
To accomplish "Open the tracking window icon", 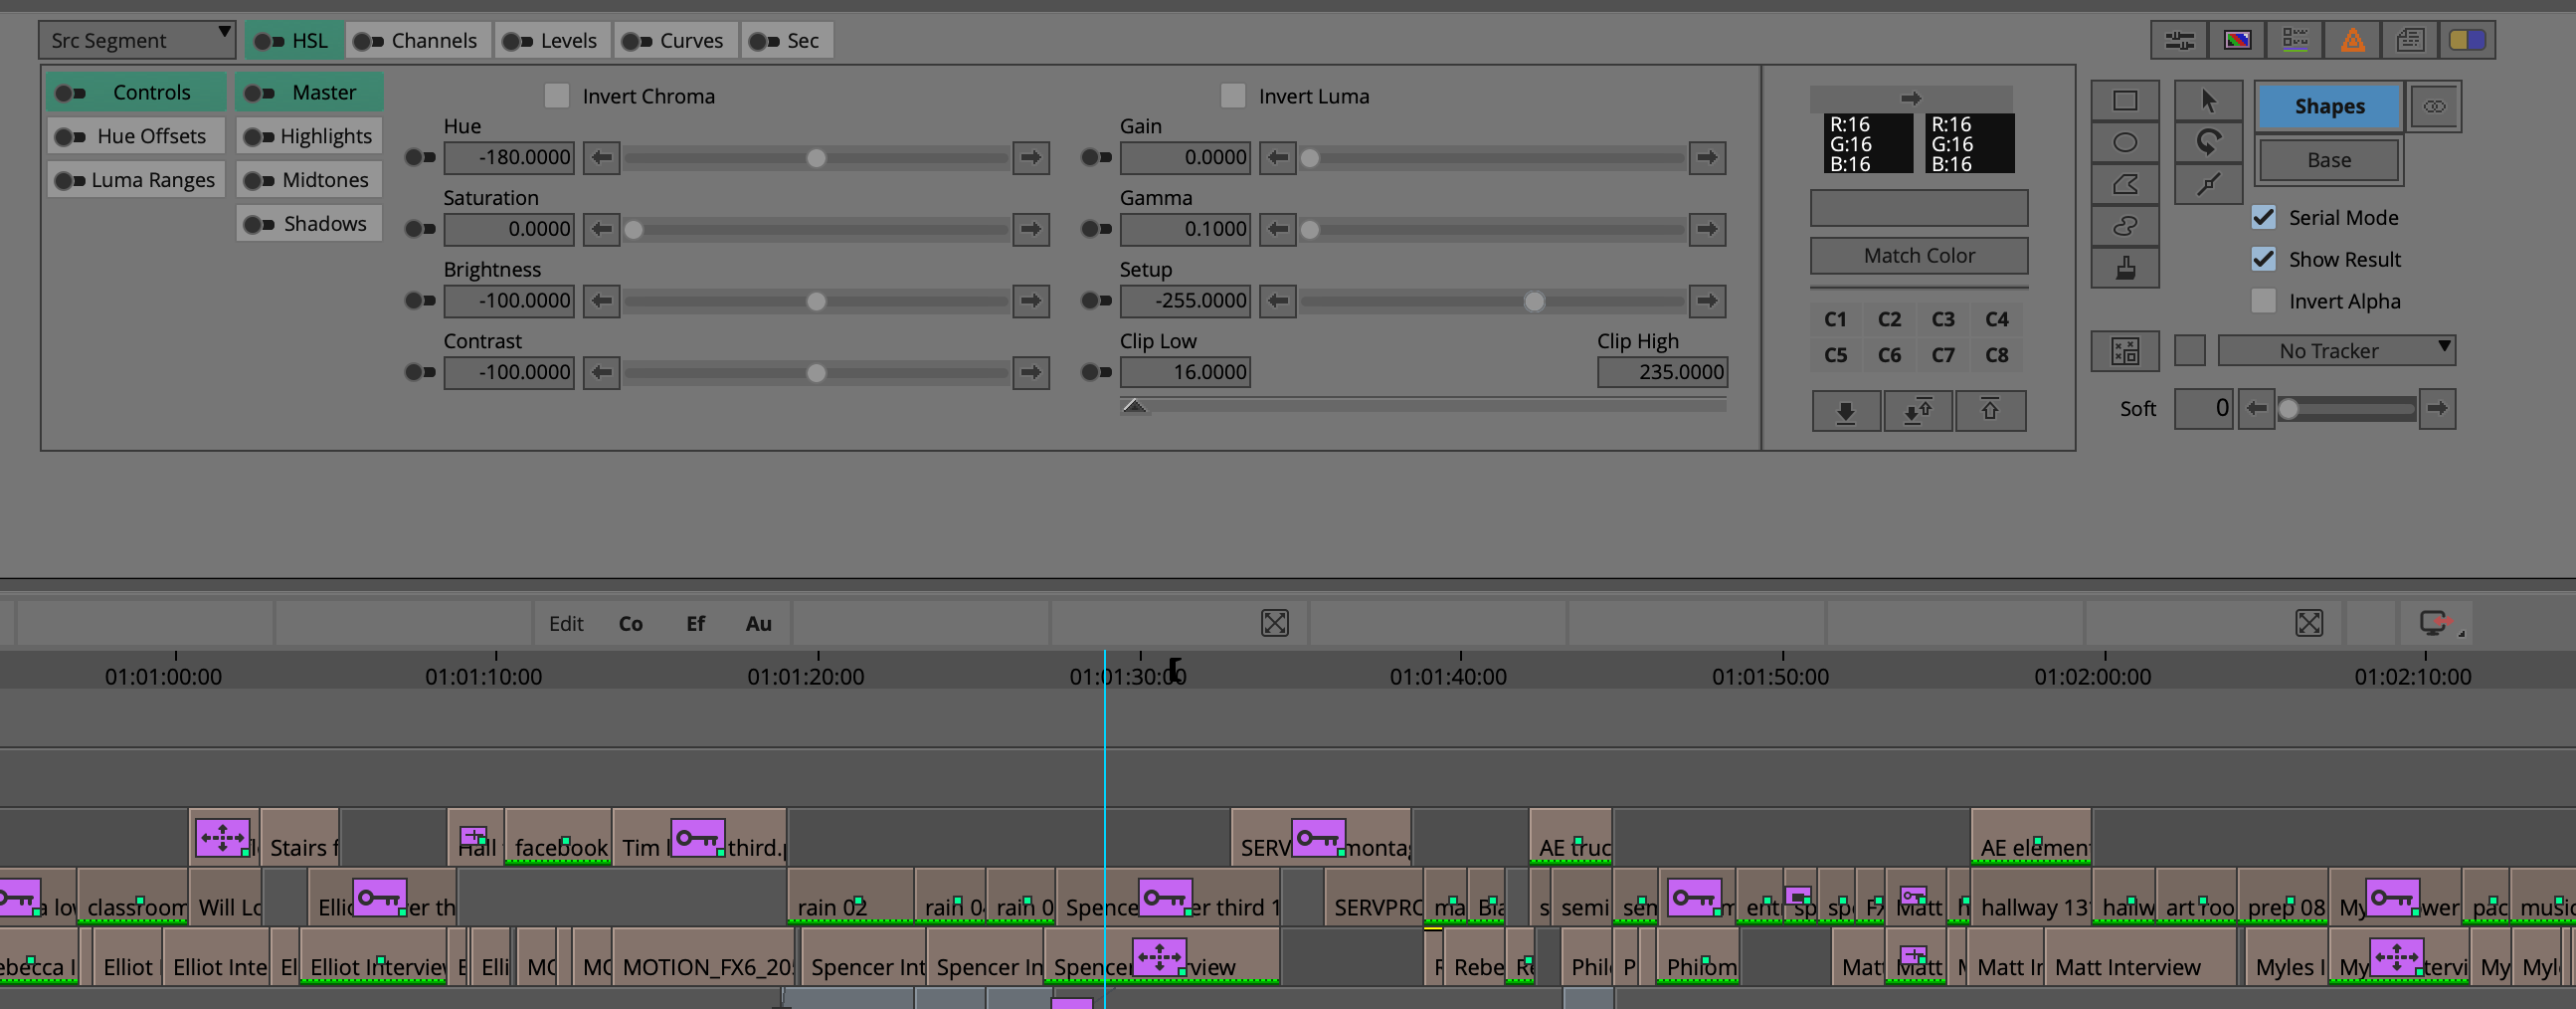I will pos(2124,351).
